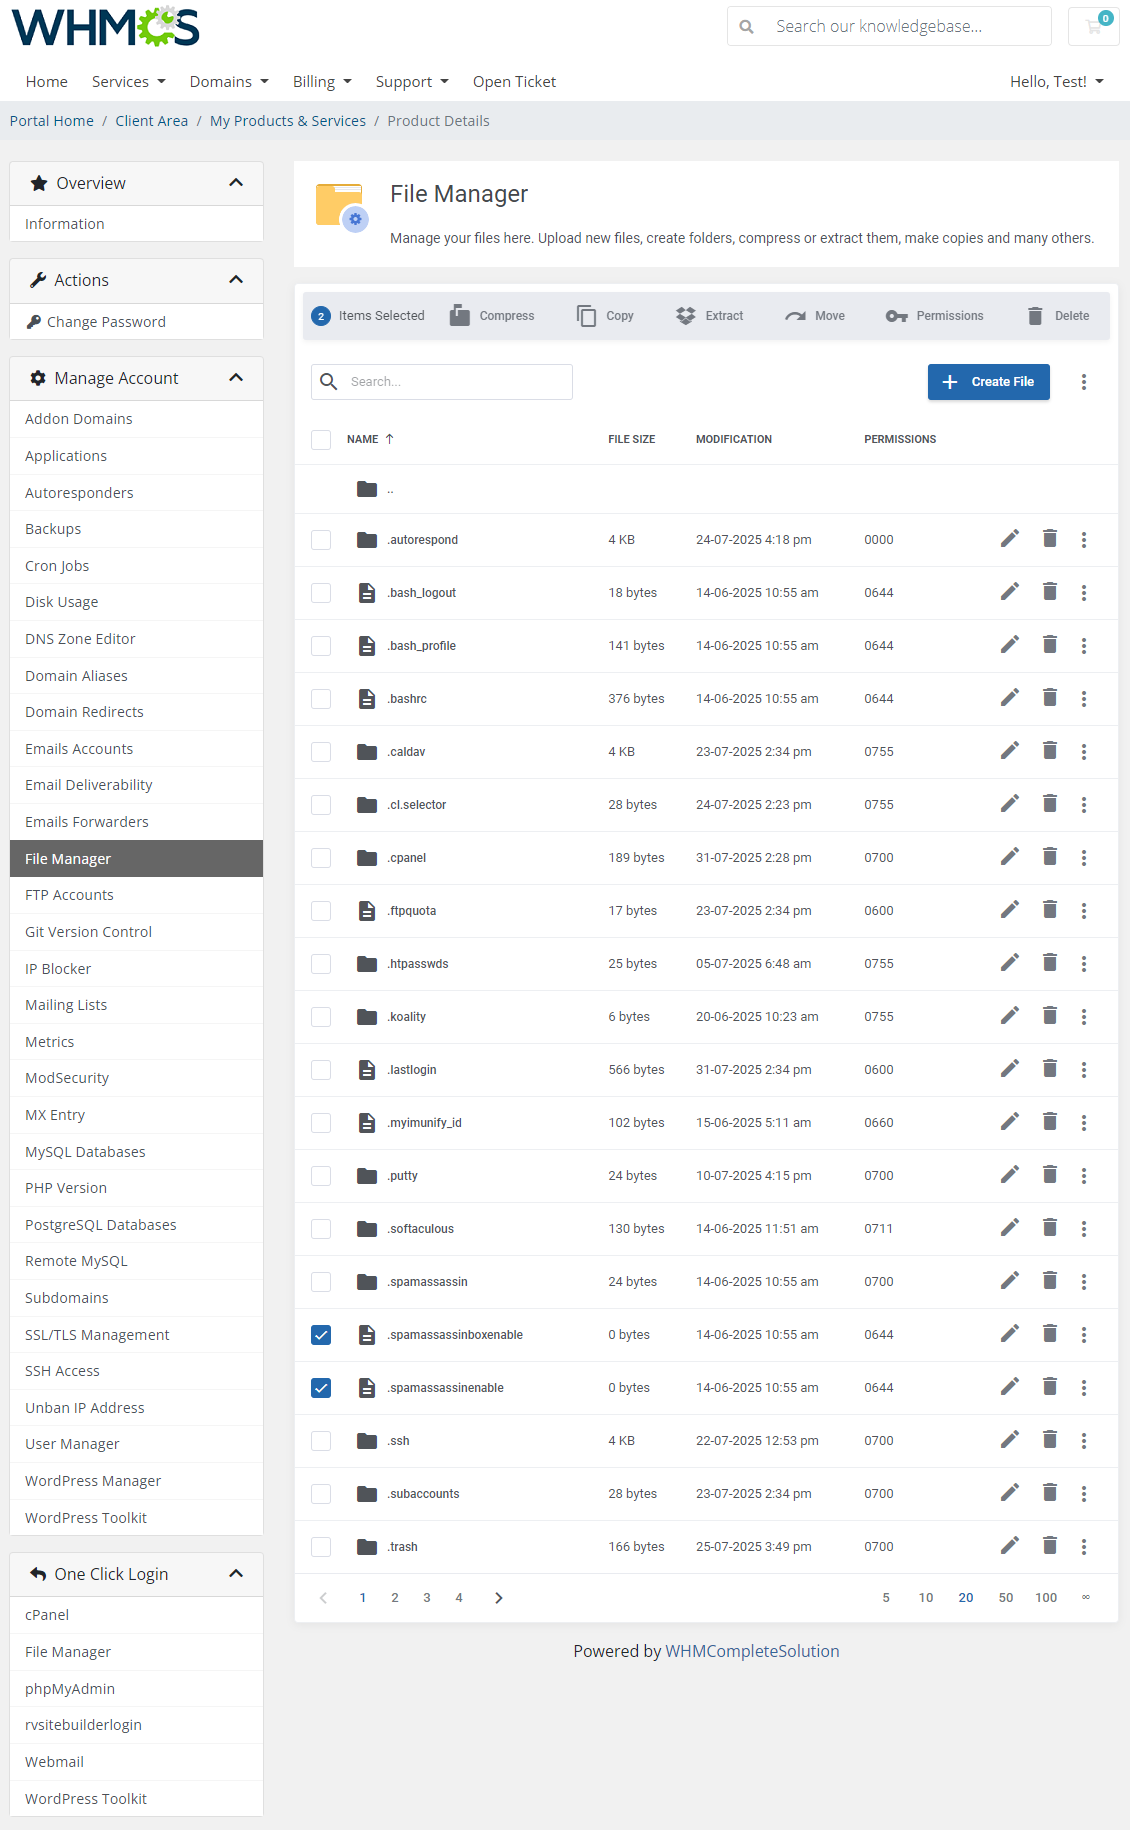Click the Delete icon in the toolbar
This screenshot has width=1130, height=1830.
[x=1035, y=316]
